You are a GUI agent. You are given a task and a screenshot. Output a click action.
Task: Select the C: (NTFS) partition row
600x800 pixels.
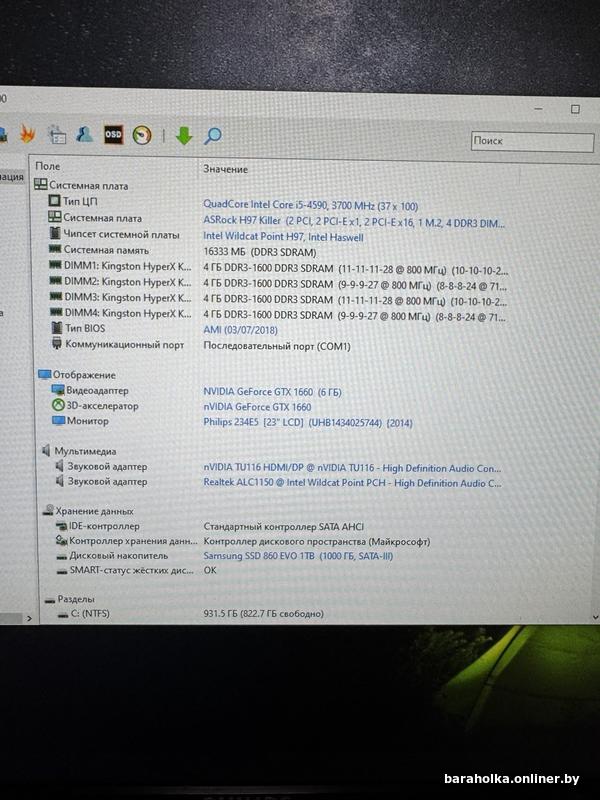pos(84,613)
